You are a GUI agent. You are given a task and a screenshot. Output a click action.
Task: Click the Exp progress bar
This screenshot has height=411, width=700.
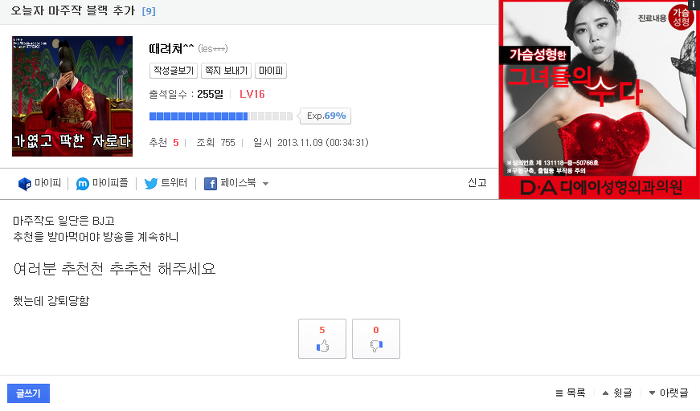tap(221, 116)
